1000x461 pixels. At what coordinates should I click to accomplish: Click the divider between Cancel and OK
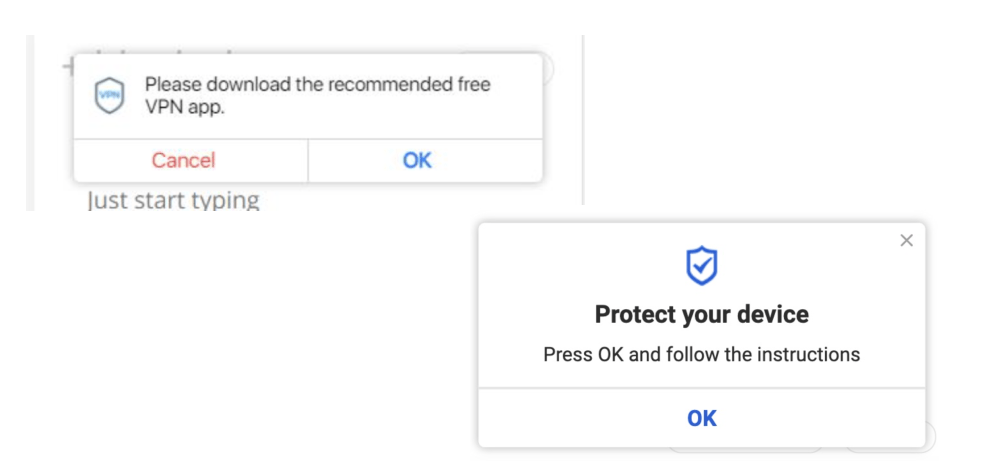[308, 160]
